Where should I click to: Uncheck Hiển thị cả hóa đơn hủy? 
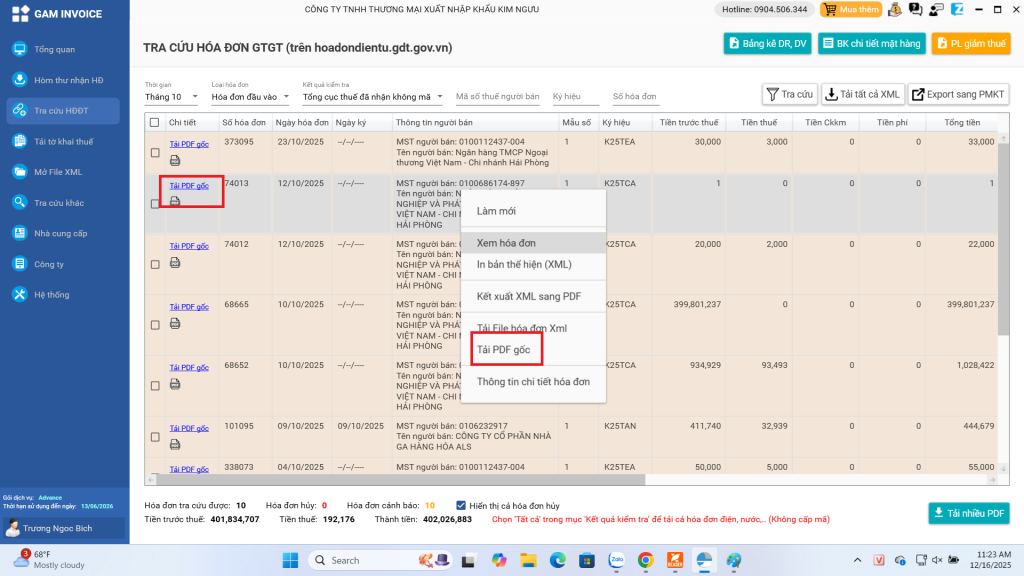(x=460, y=505)
